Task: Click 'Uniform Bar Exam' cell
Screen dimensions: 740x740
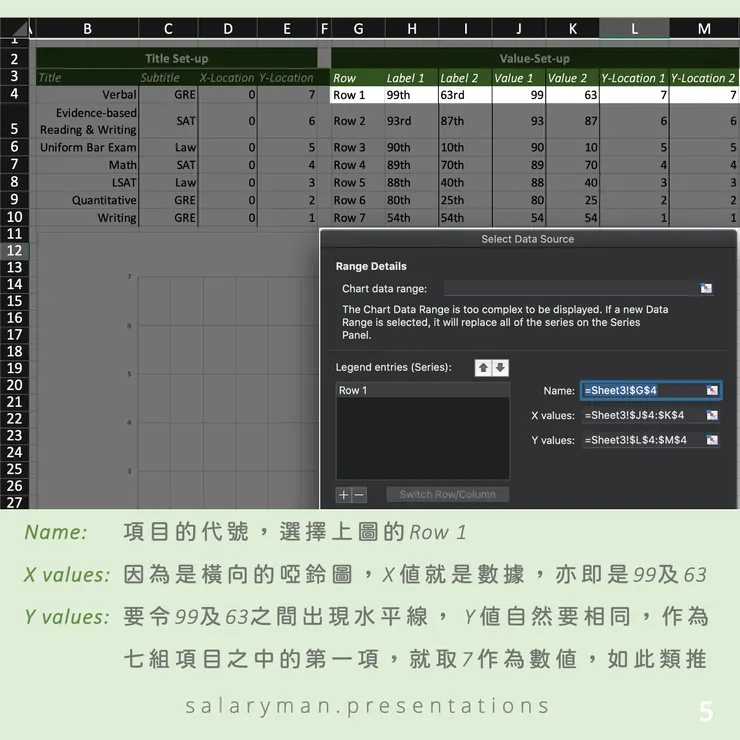Action: click(x=87, y=147)
